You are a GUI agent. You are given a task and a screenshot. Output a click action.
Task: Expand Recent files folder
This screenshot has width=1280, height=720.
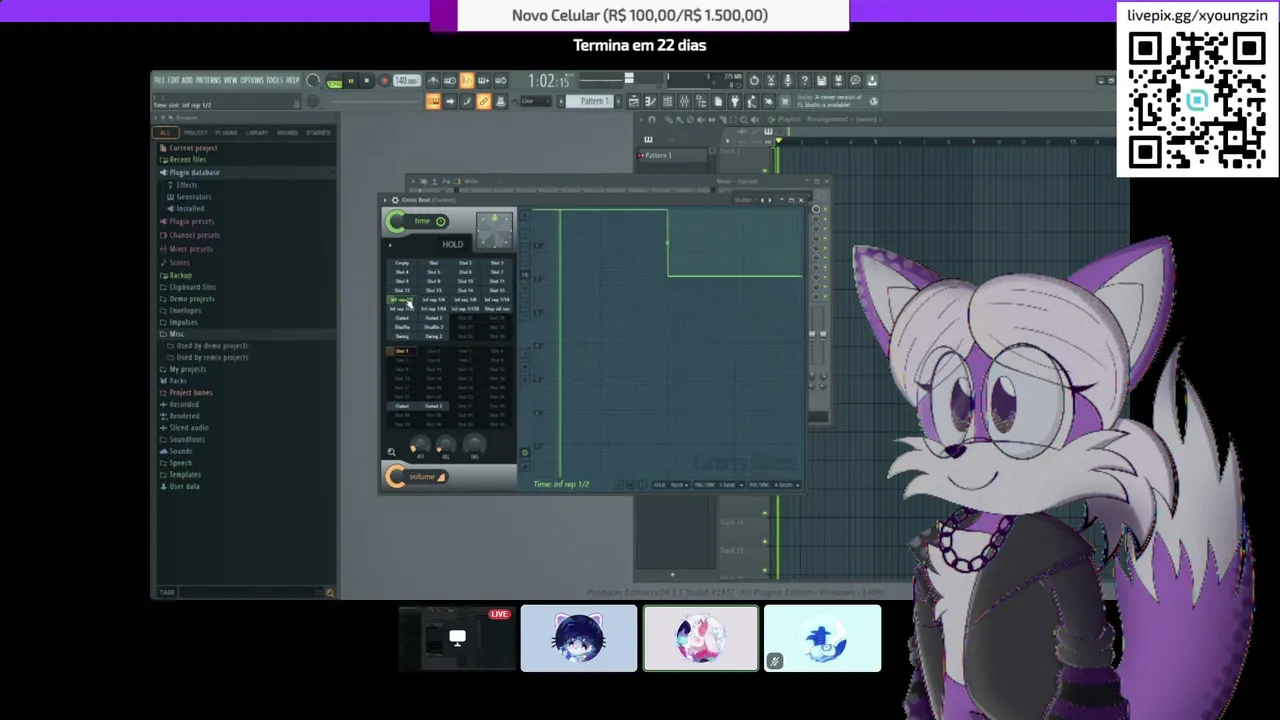(x=188, y=160)
